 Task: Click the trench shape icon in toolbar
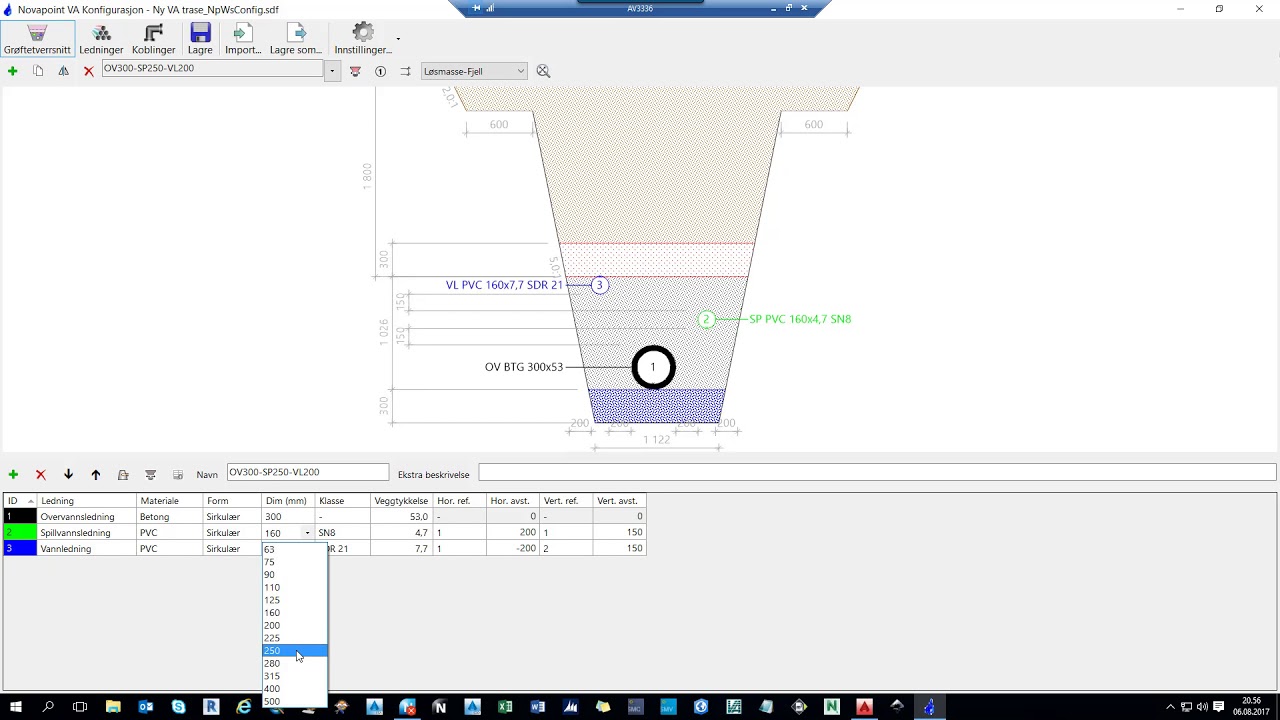(x=355, y=71)
